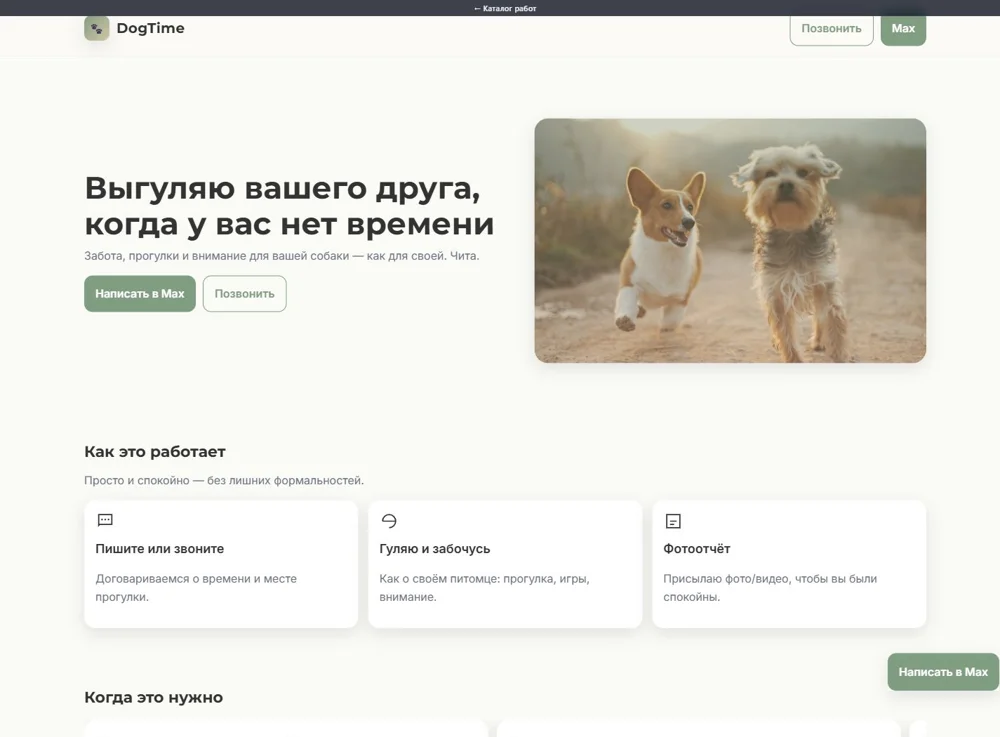Image resolution: width=1000 pixels, height=737 pixels.
Task: Click the header Позвонить button
Action: point(831,29)
